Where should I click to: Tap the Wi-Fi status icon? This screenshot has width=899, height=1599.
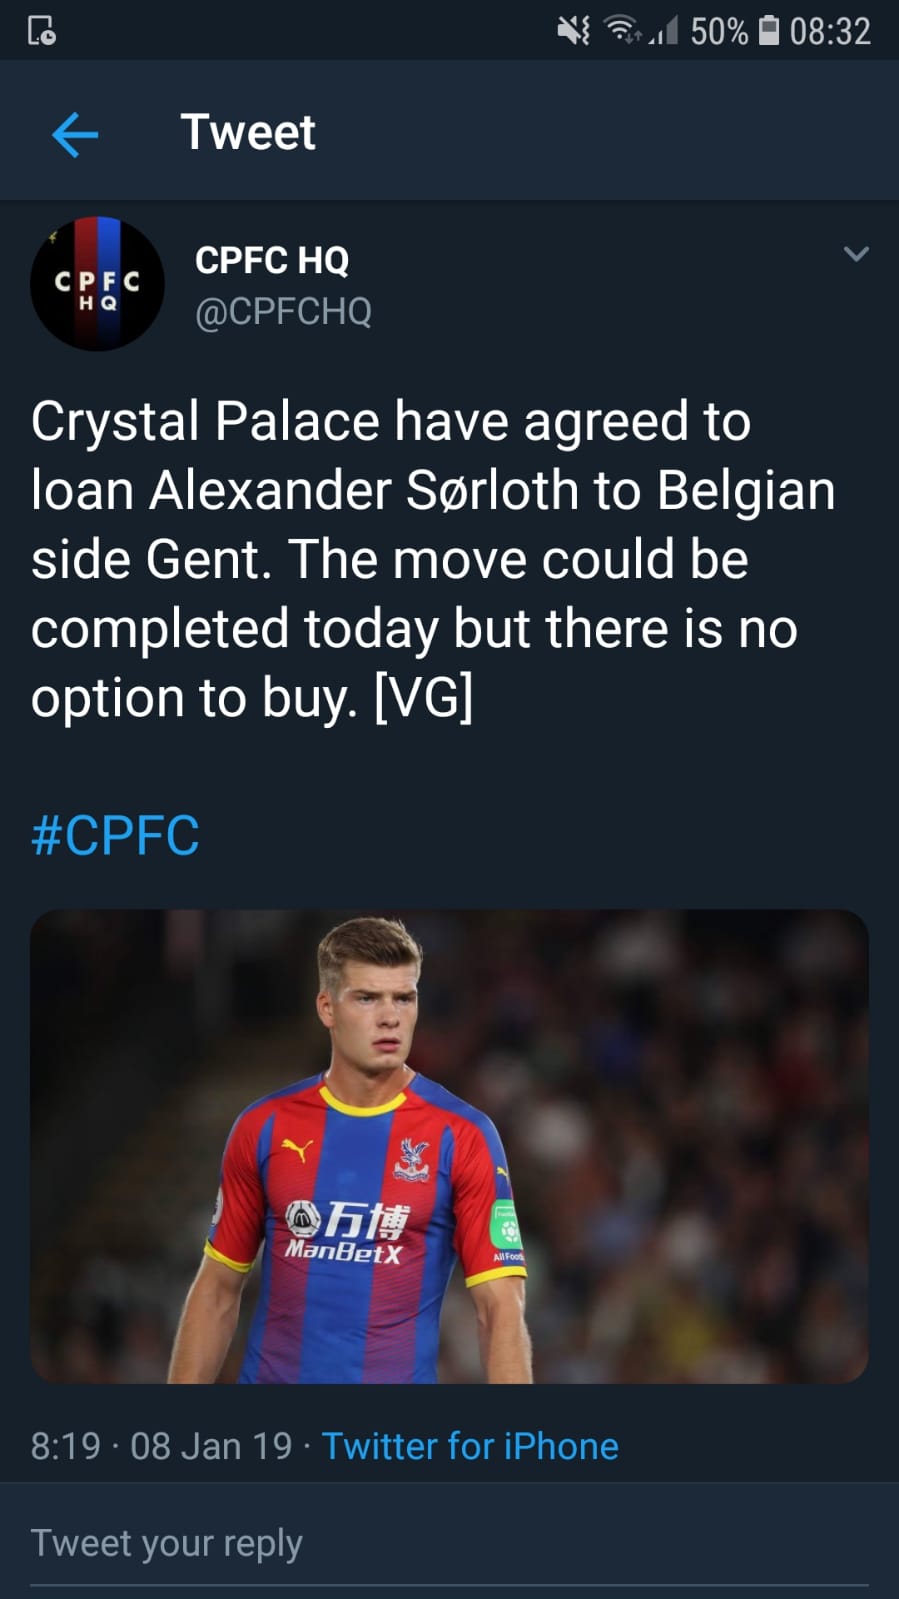click(624, 31)
